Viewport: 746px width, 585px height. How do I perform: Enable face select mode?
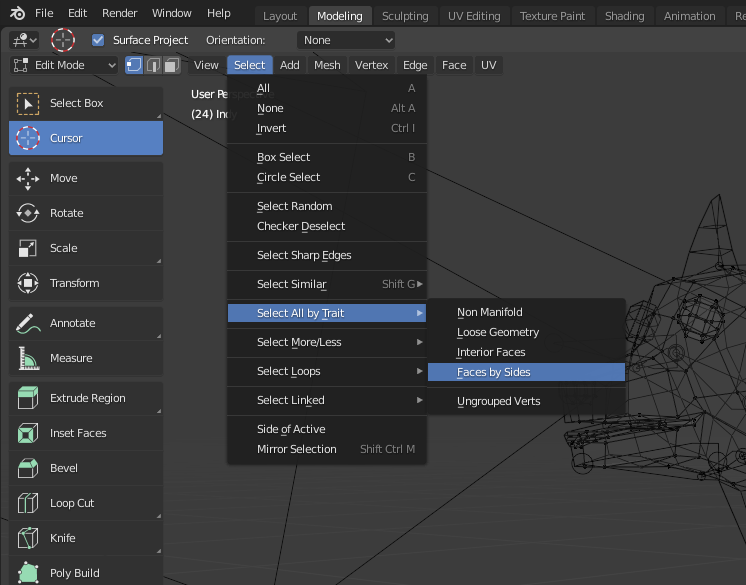[x=172, y=65]
